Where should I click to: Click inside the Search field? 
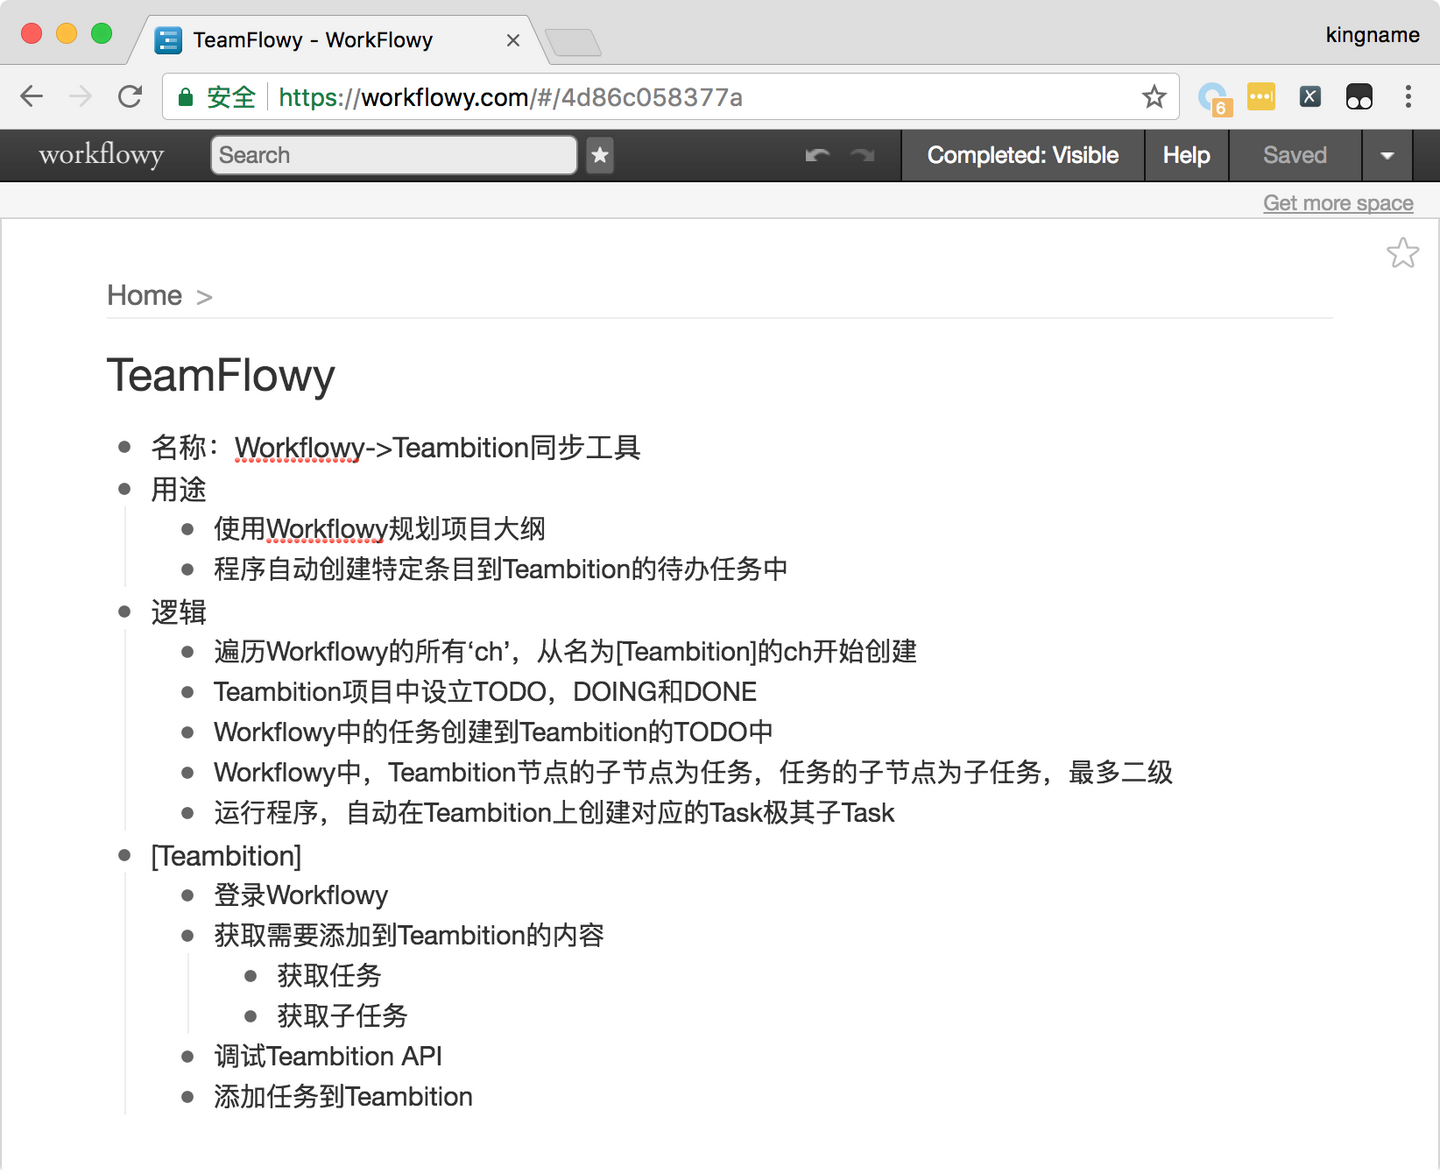tap(393, 155)
